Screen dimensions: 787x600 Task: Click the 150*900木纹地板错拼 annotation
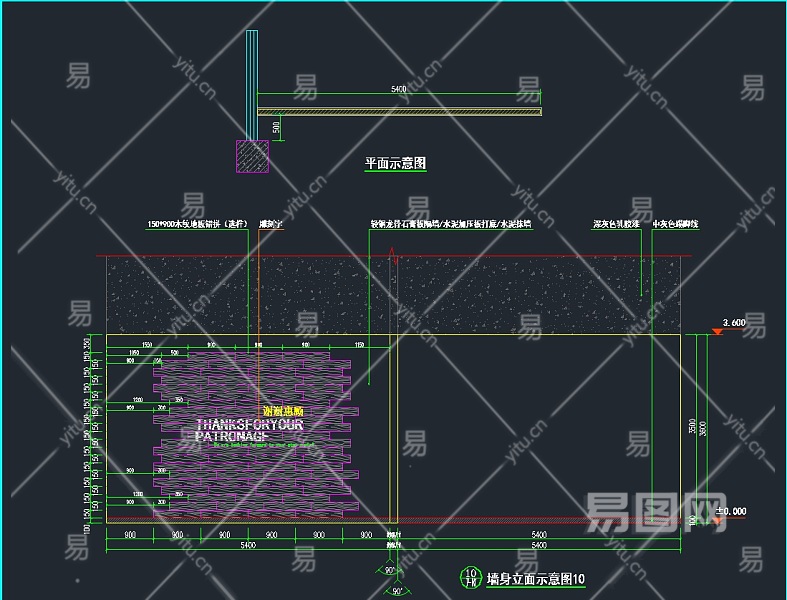coord(198,224)
